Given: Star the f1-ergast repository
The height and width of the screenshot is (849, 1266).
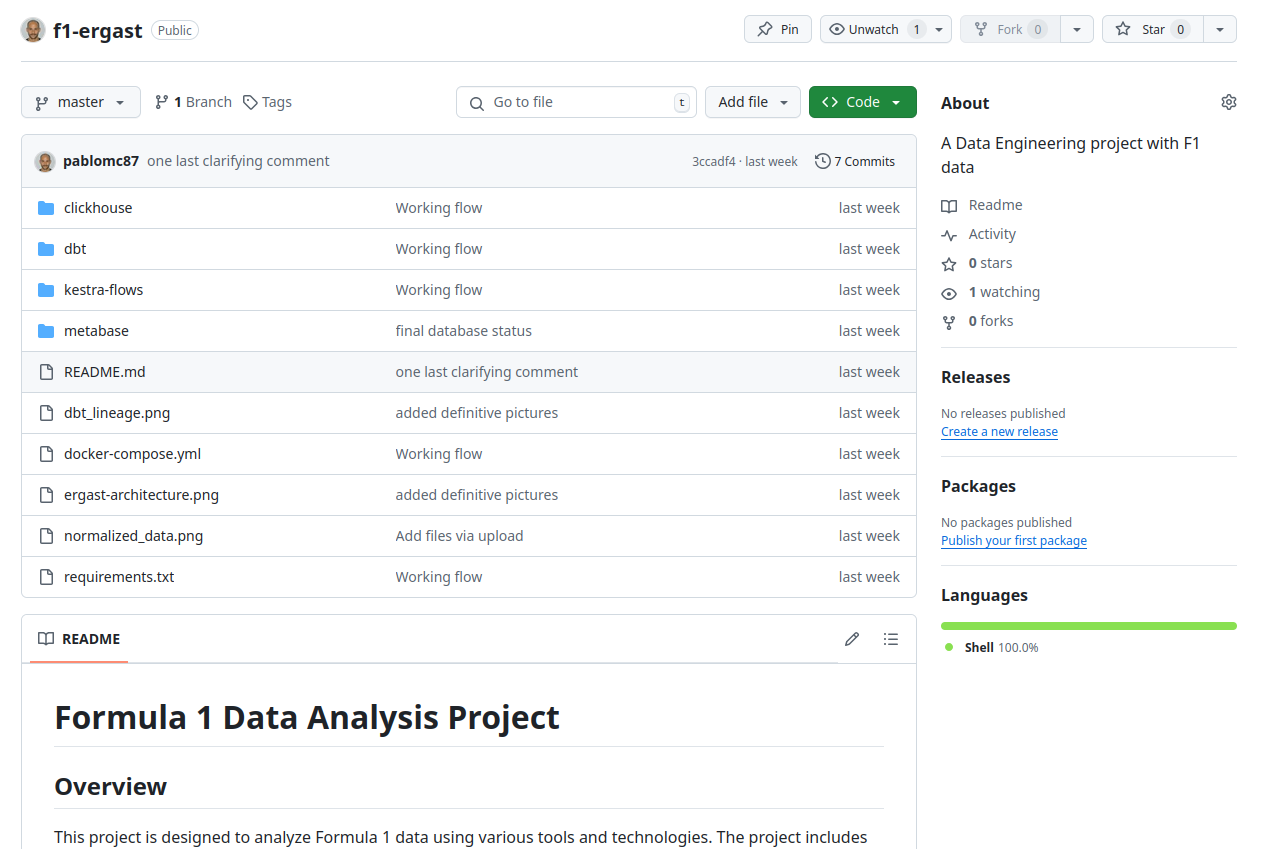Looking at the screenshot, I should (x=1152, y=29).
